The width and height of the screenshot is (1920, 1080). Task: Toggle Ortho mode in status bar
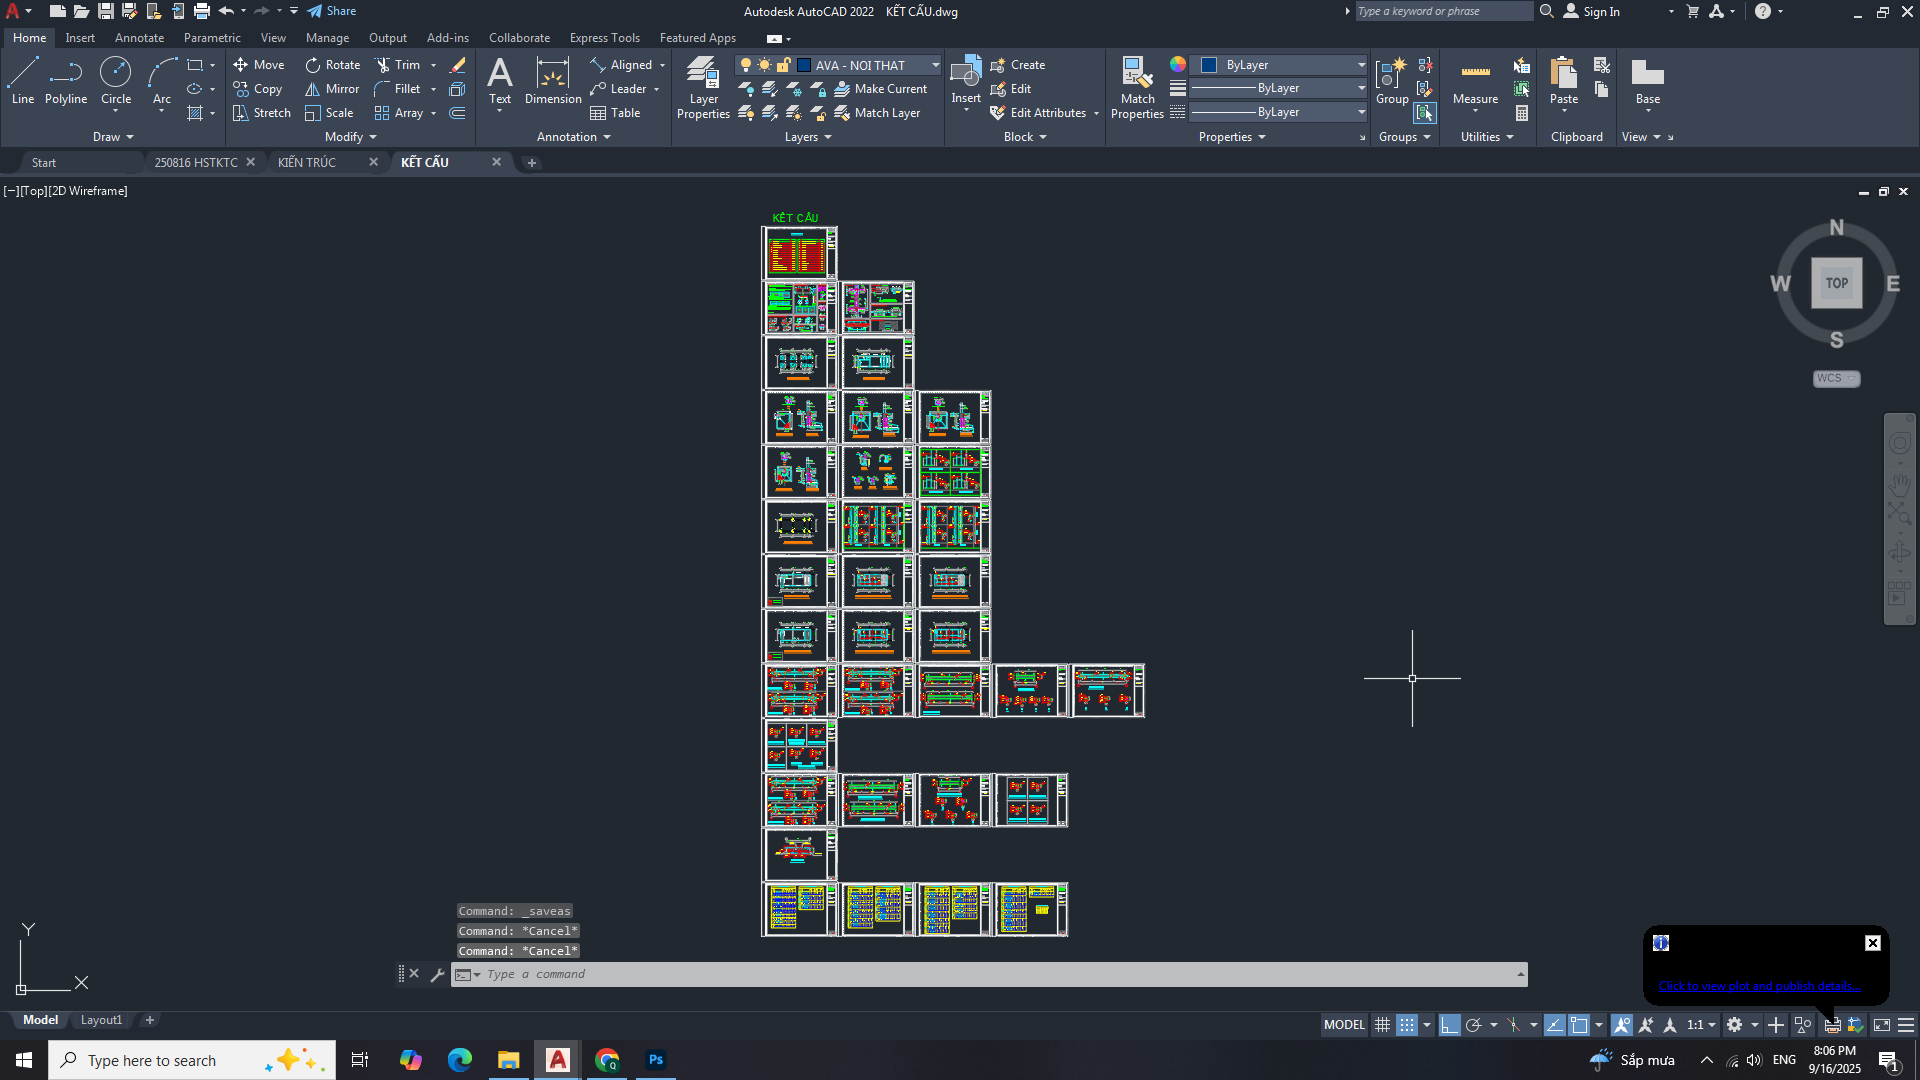coord(1449,1025)
